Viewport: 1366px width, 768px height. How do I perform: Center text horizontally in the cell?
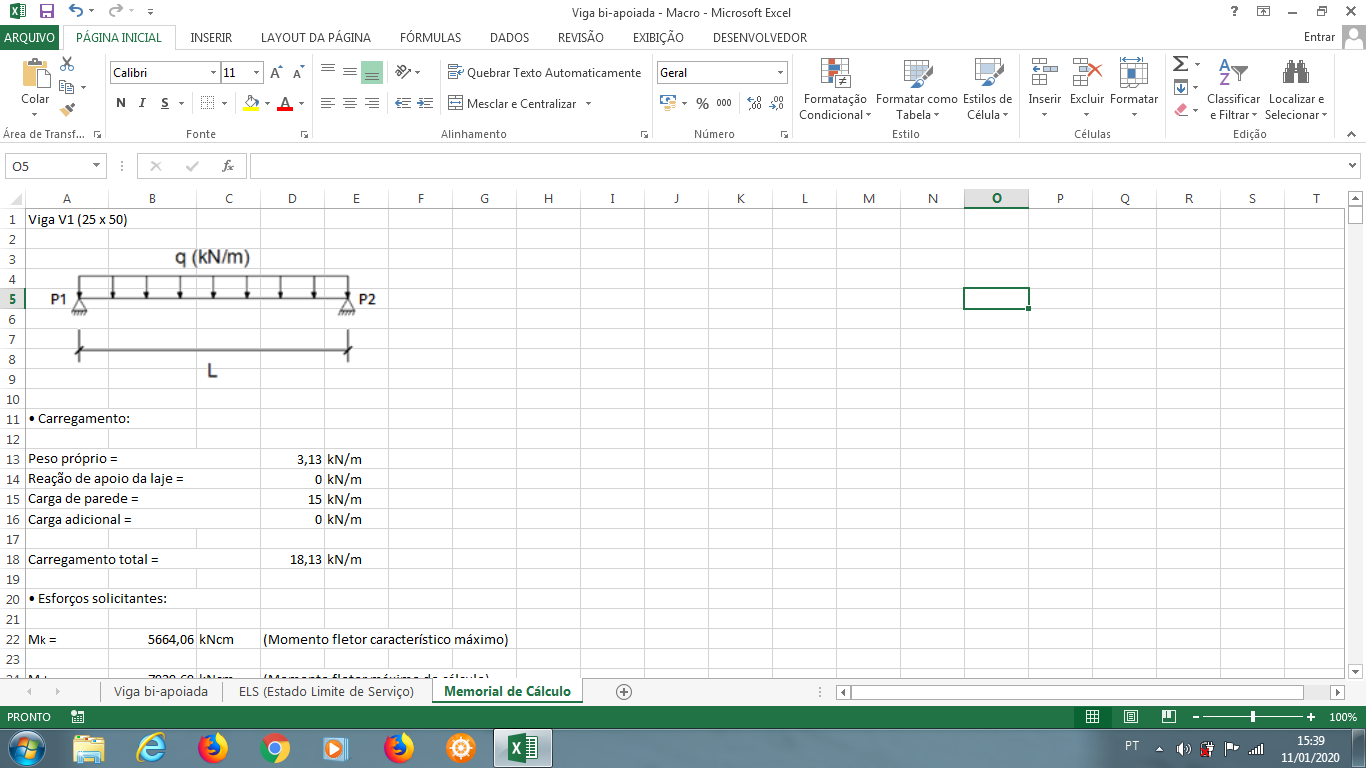(x=350, y=103)
